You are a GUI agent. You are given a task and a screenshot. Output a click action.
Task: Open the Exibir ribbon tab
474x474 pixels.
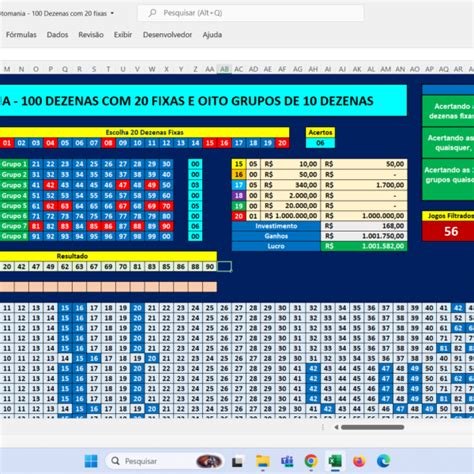click(123, 35)
